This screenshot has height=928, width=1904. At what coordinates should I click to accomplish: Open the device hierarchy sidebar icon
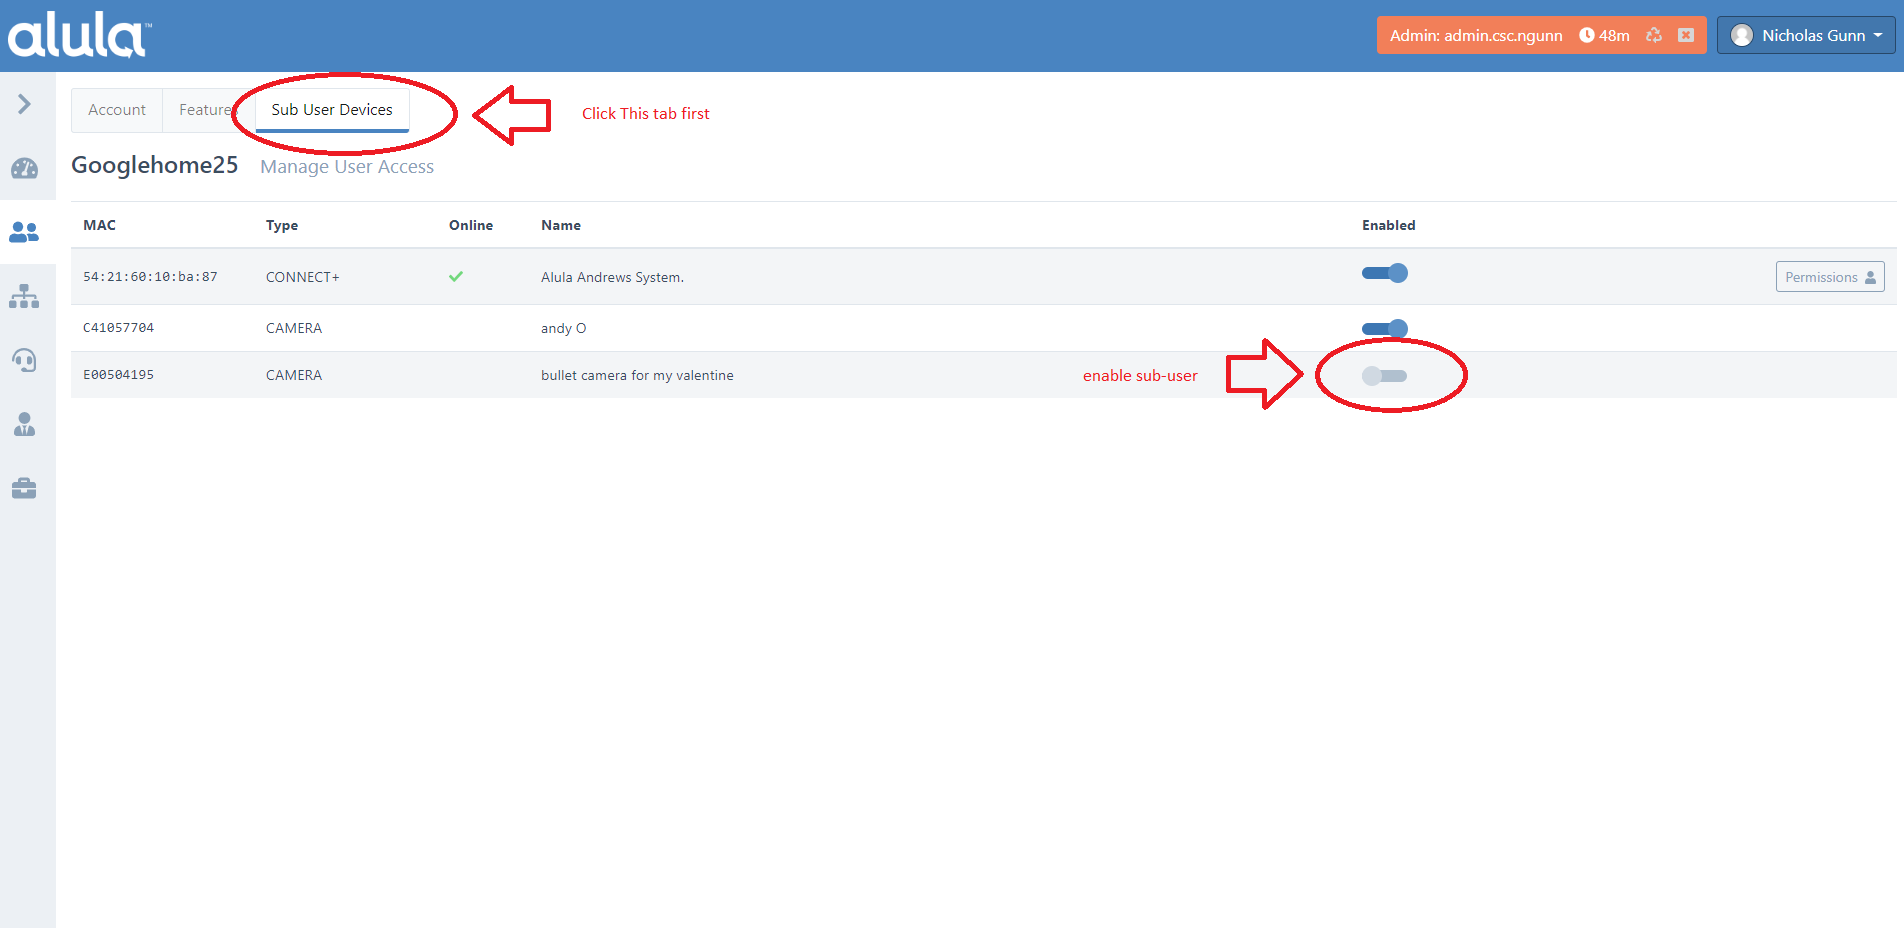(23, 295)
